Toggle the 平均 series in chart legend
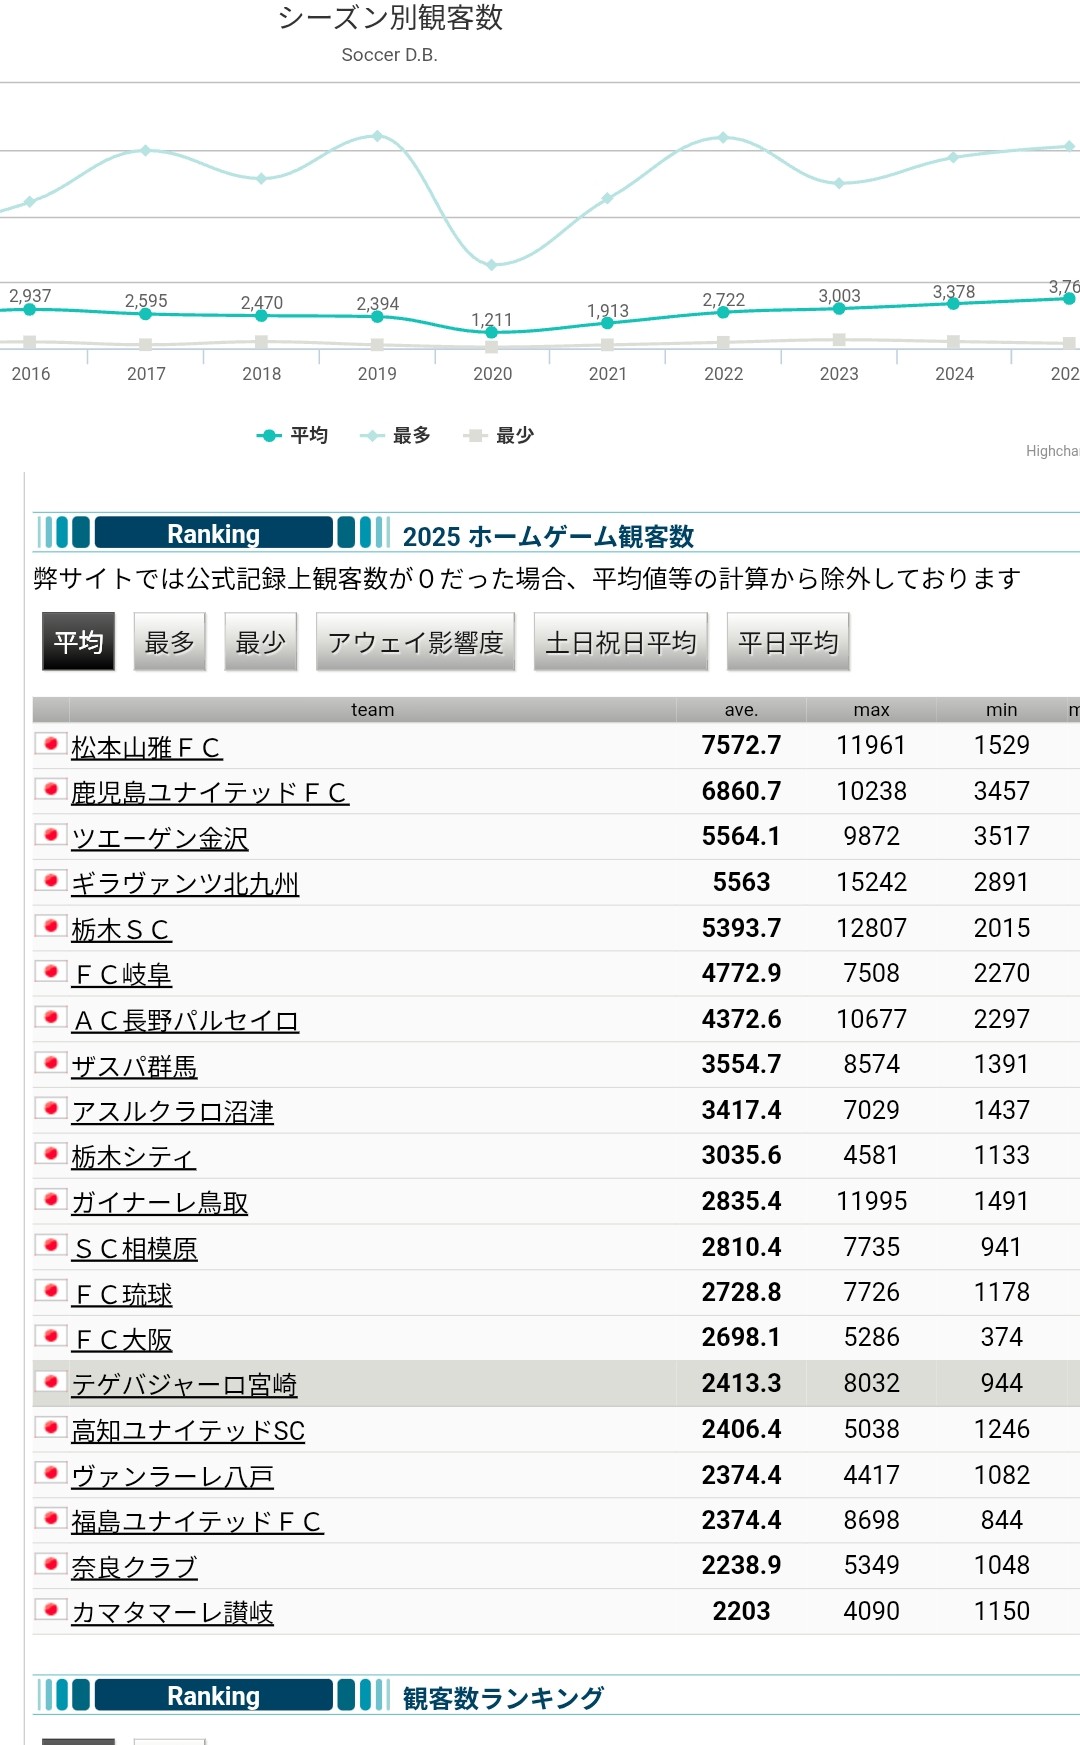 click(x=293, y=435)
